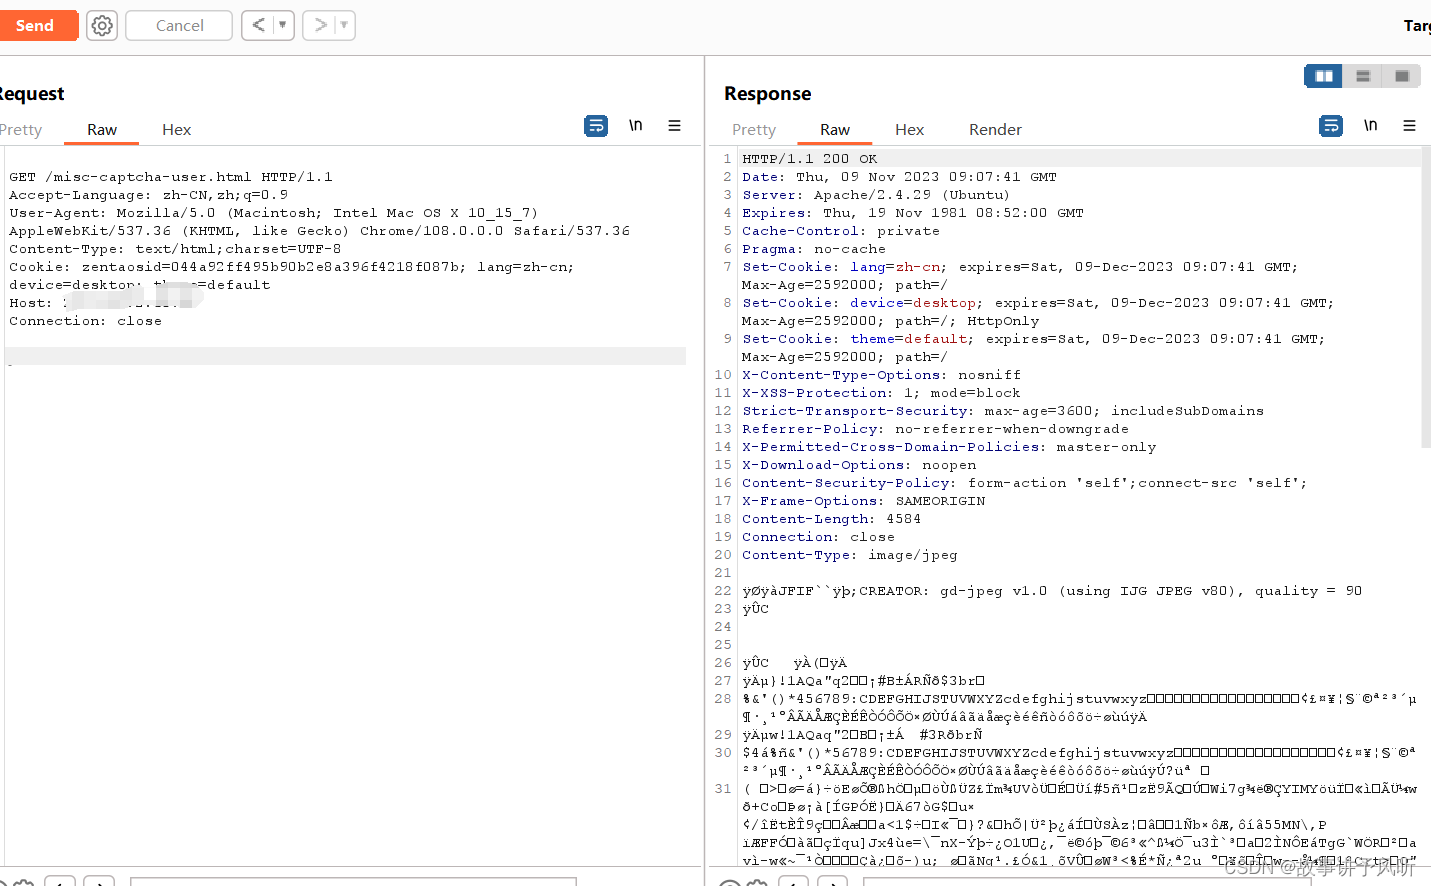Open the back history dropdown arrow
The width and height of the screenshot is (1431, 886).
coord(283,25)
